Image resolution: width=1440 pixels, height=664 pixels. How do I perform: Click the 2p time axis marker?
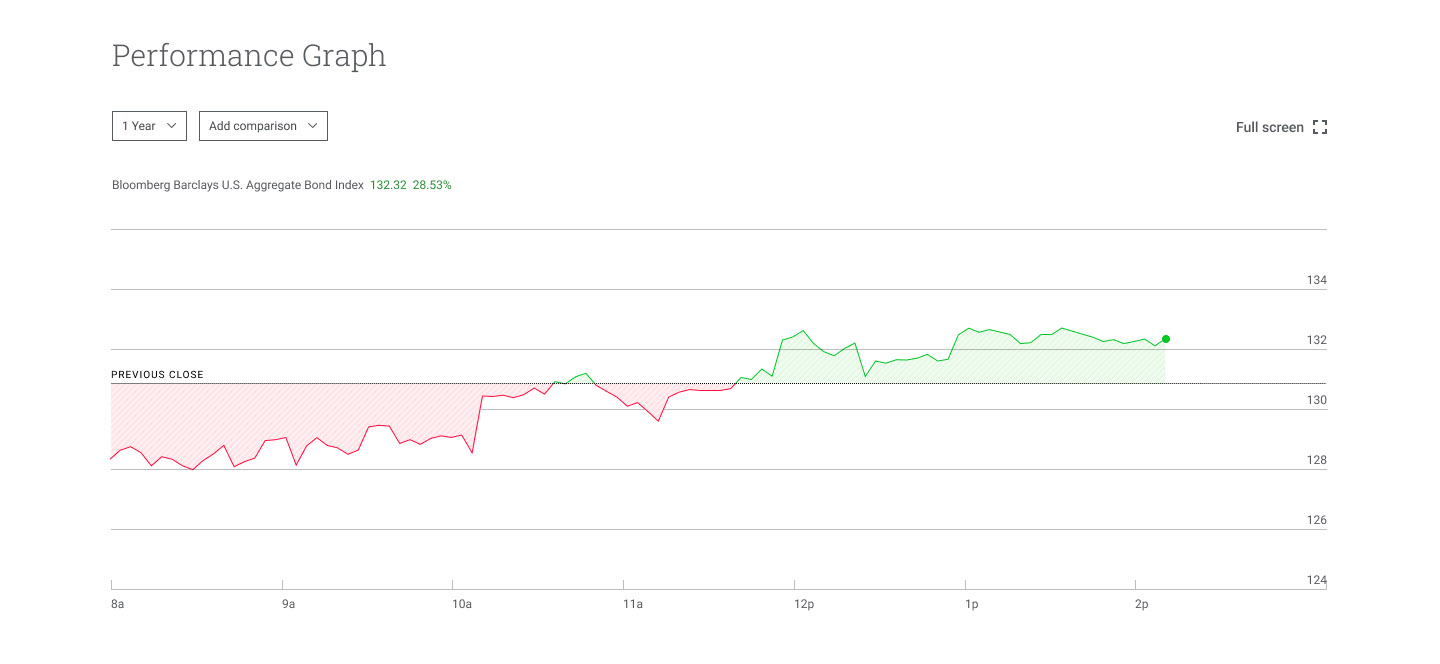coord(1142,604)
